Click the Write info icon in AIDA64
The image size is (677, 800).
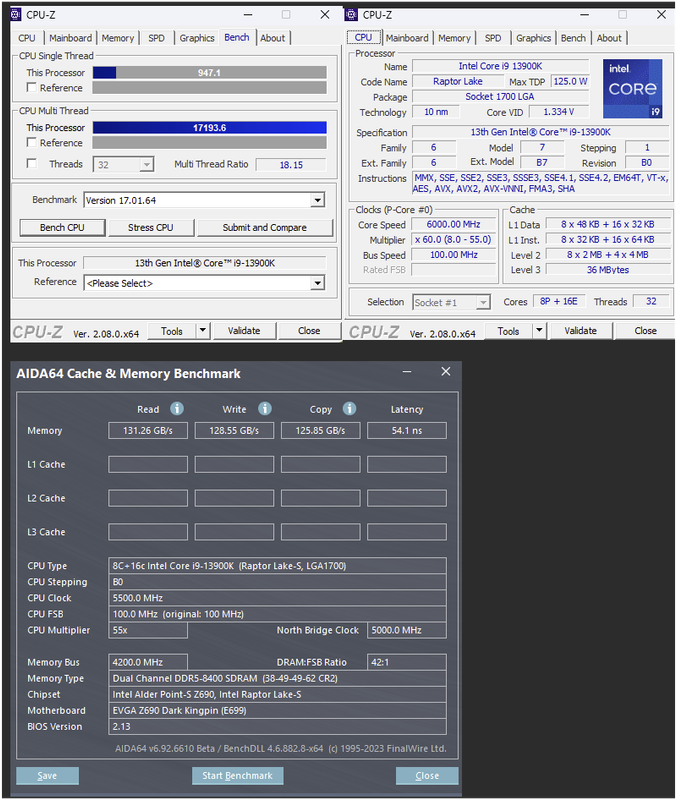[x=264, y=409]
